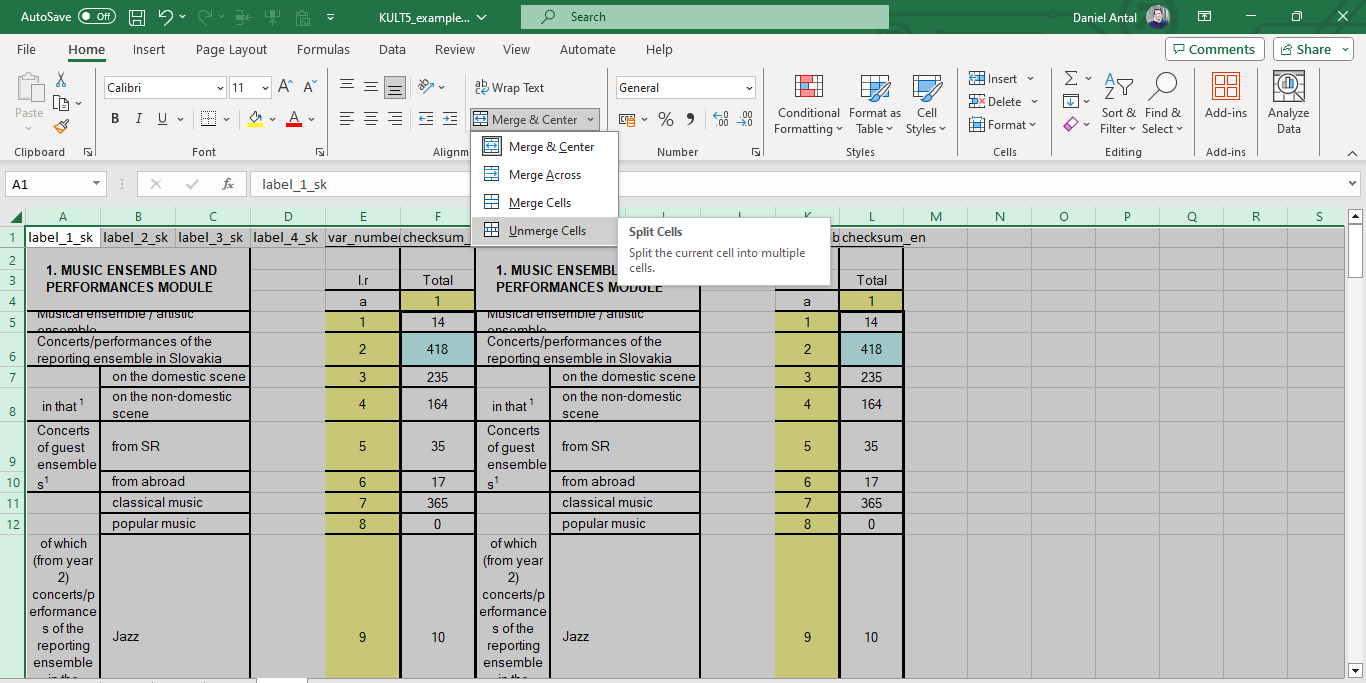Toggle Wrap Text for the cell
Viewport: 1366px width, 683px height.
click(509, 88)
